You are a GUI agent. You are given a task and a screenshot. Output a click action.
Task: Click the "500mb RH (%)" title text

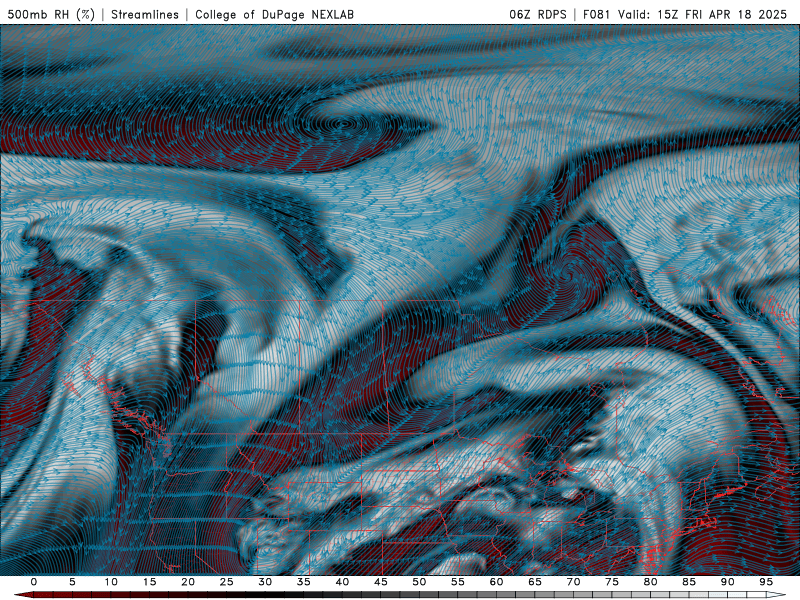coord(51,14)
